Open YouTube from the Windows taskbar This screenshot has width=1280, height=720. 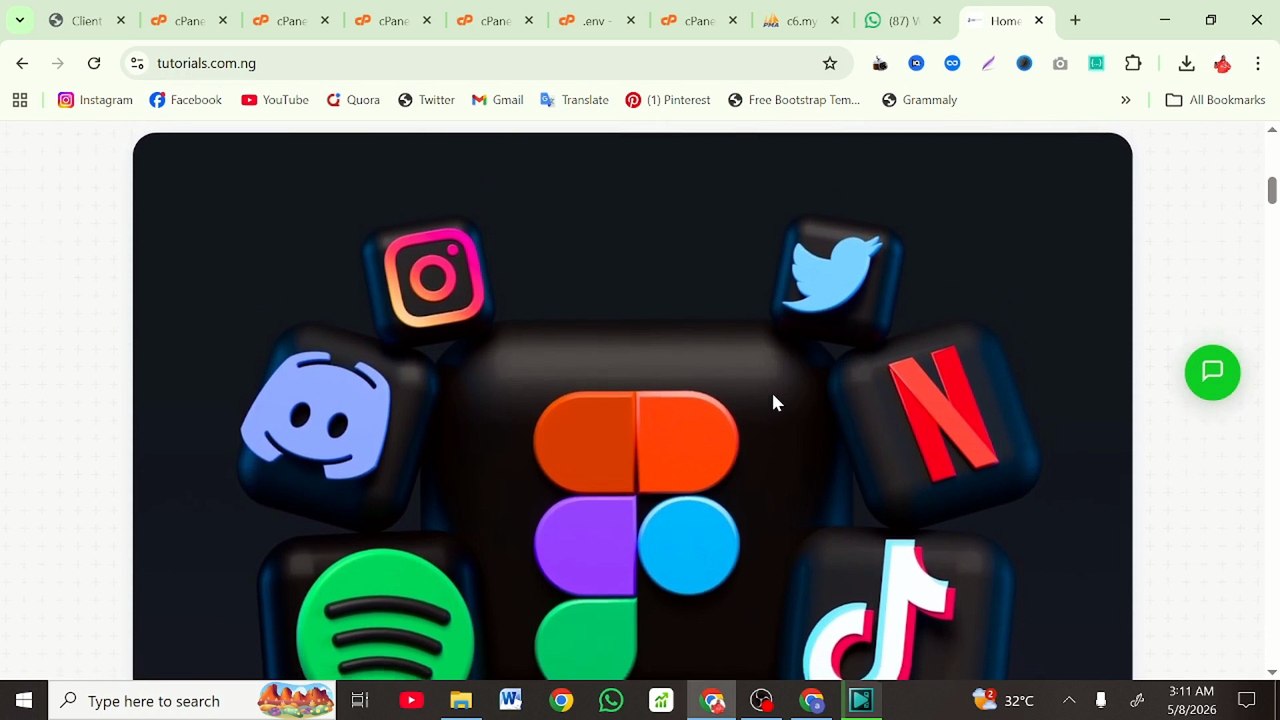pos(411,700)
